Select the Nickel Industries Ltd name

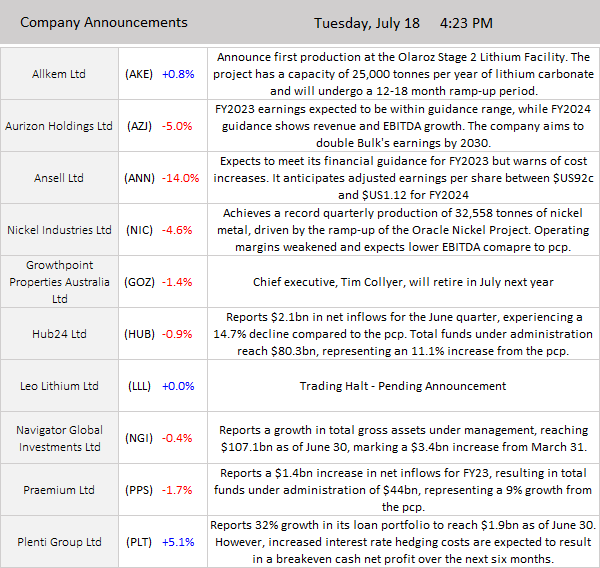[58, 230]
